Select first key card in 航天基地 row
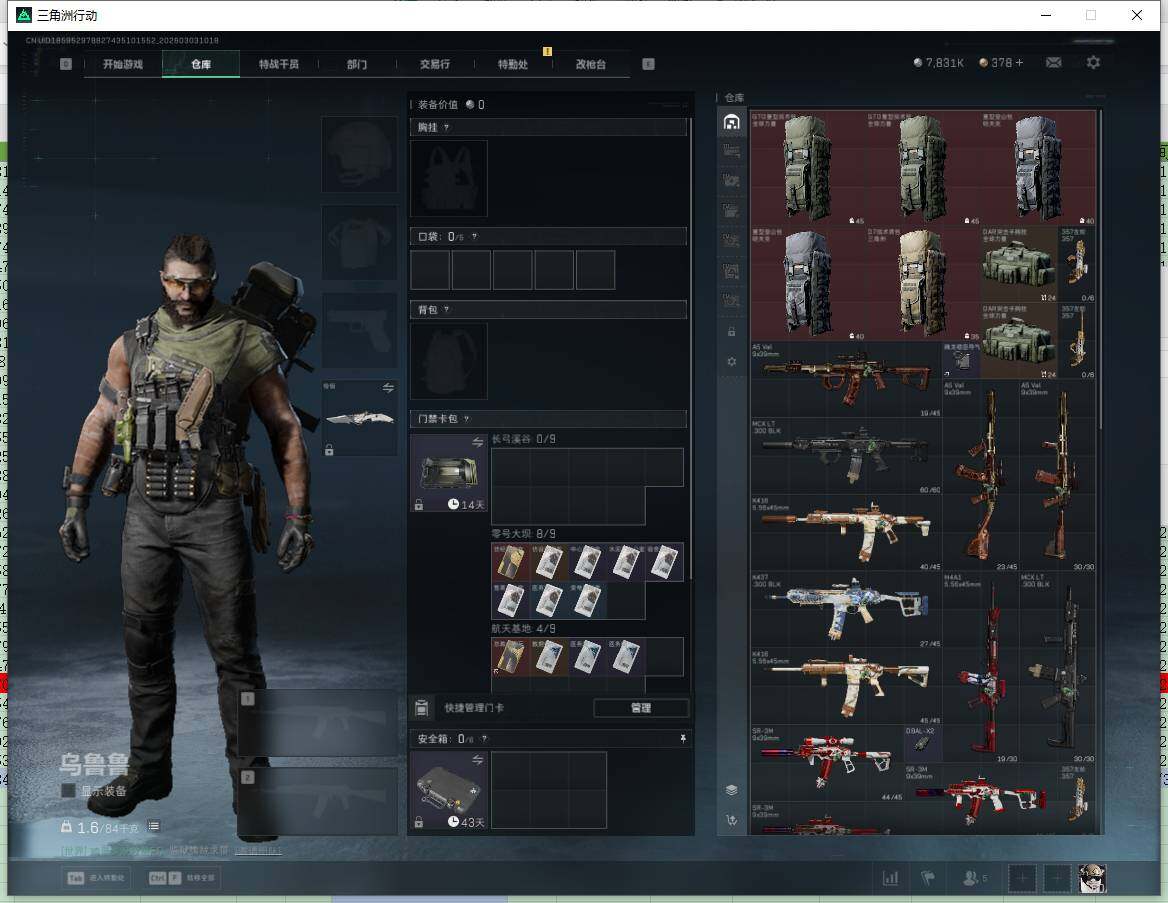This screenshot has height=903, width=1168. 511,657
